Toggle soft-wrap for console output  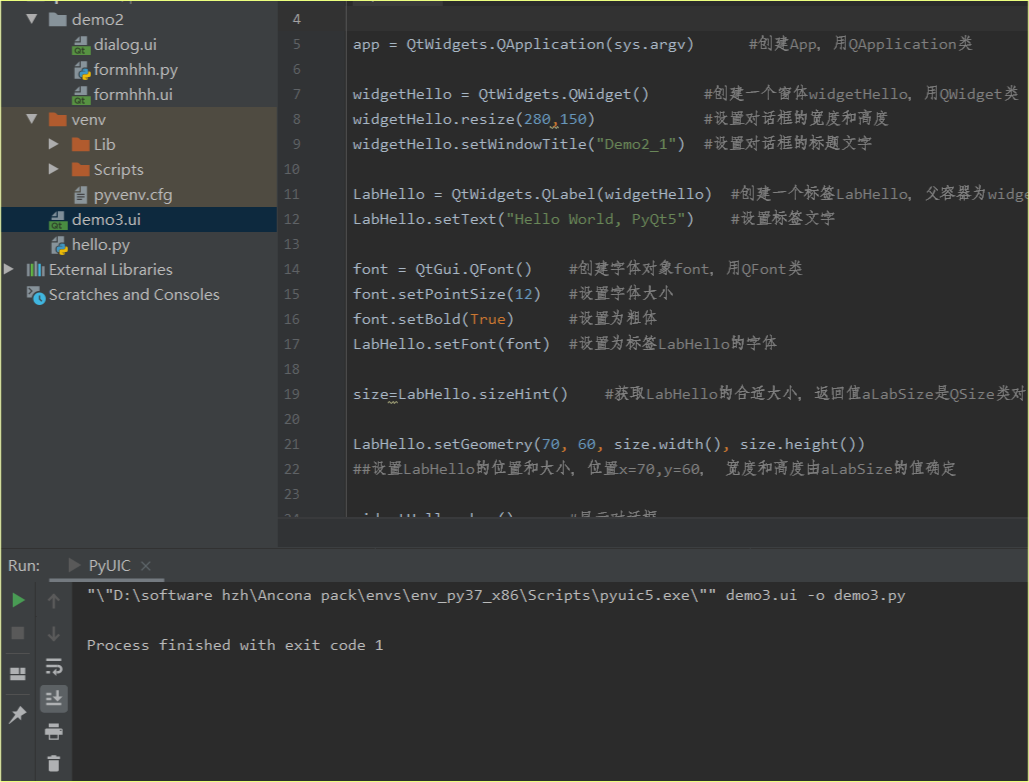pos(53,666)
